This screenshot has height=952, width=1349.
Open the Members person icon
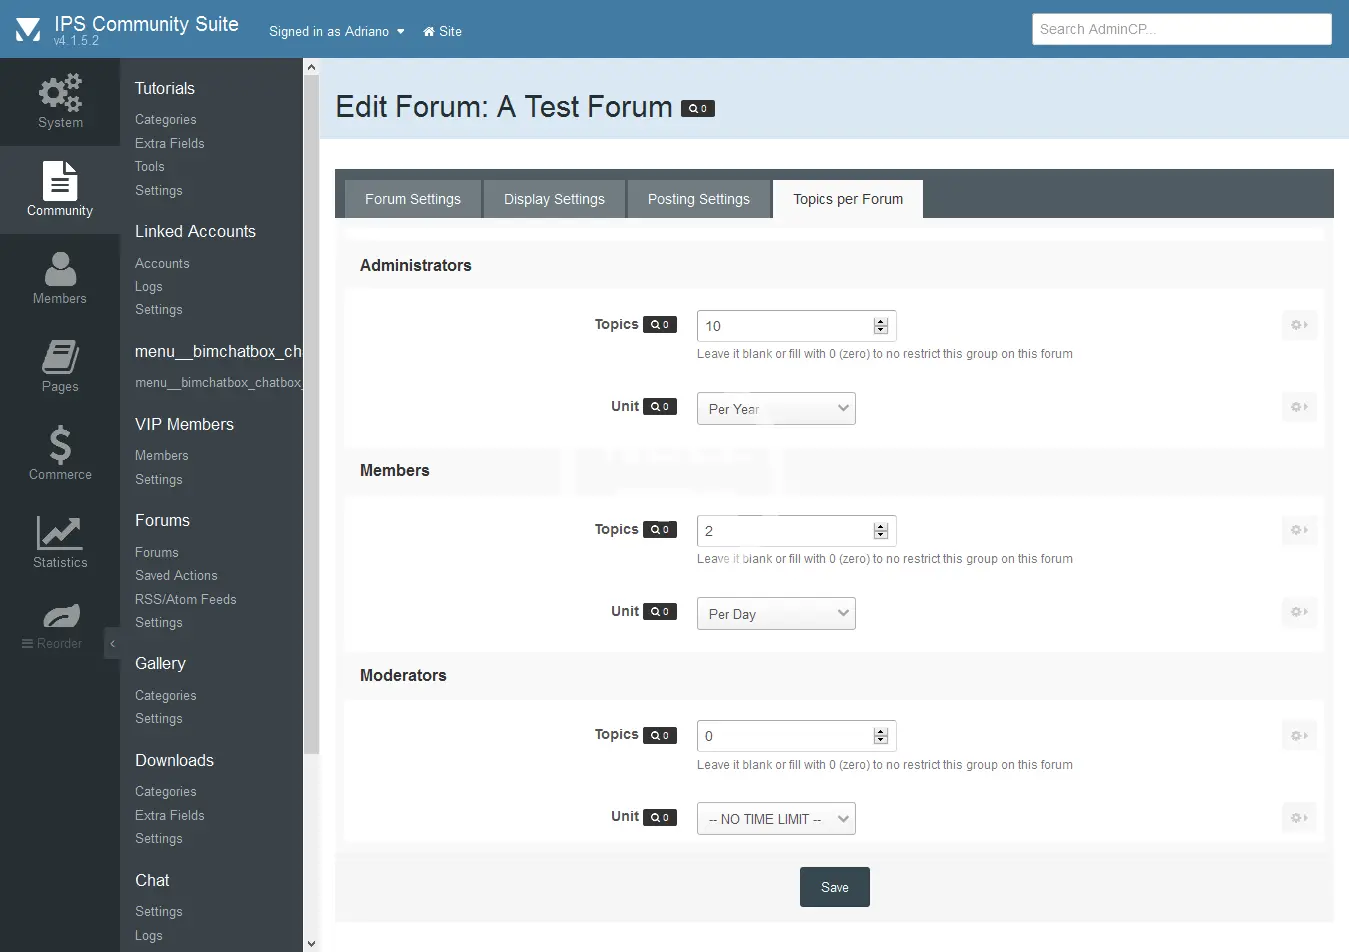[x=60, y=269]
